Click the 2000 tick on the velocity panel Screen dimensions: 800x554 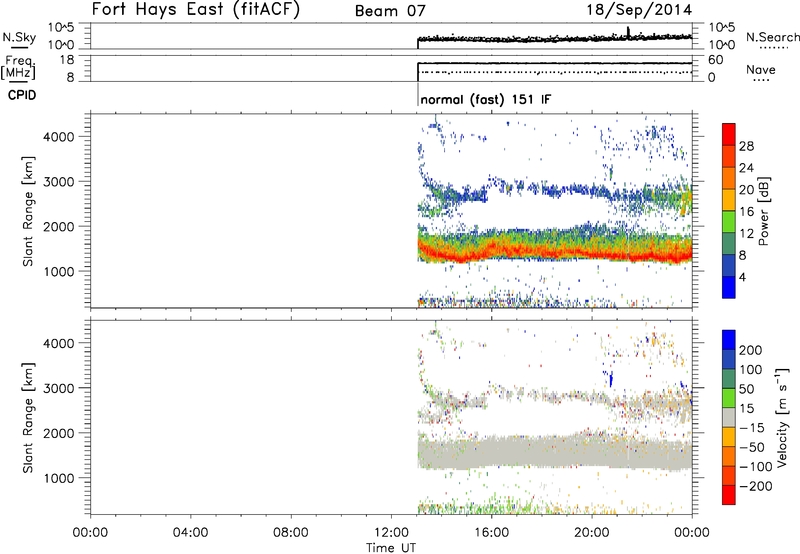59,433
